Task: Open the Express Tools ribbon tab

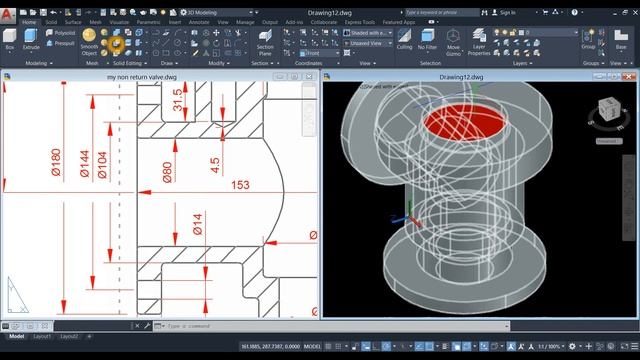Action: pos(360,22)
